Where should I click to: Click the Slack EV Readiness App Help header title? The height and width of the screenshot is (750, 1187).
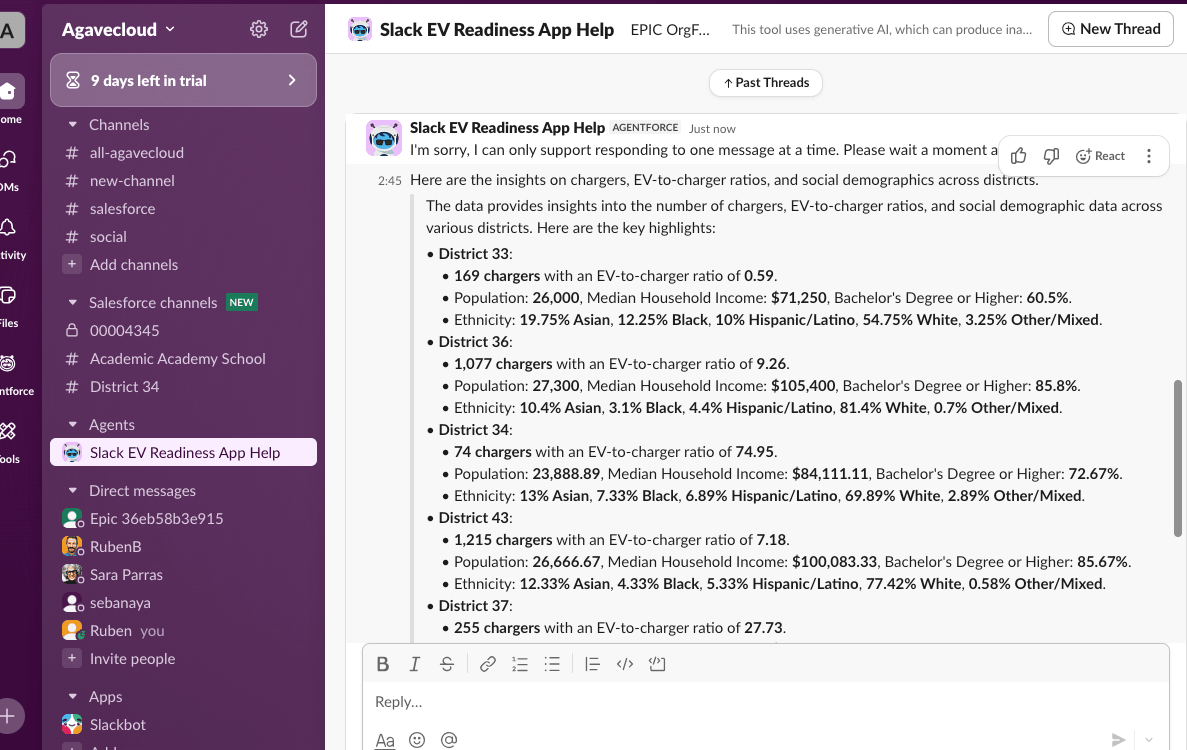[497, 30]
